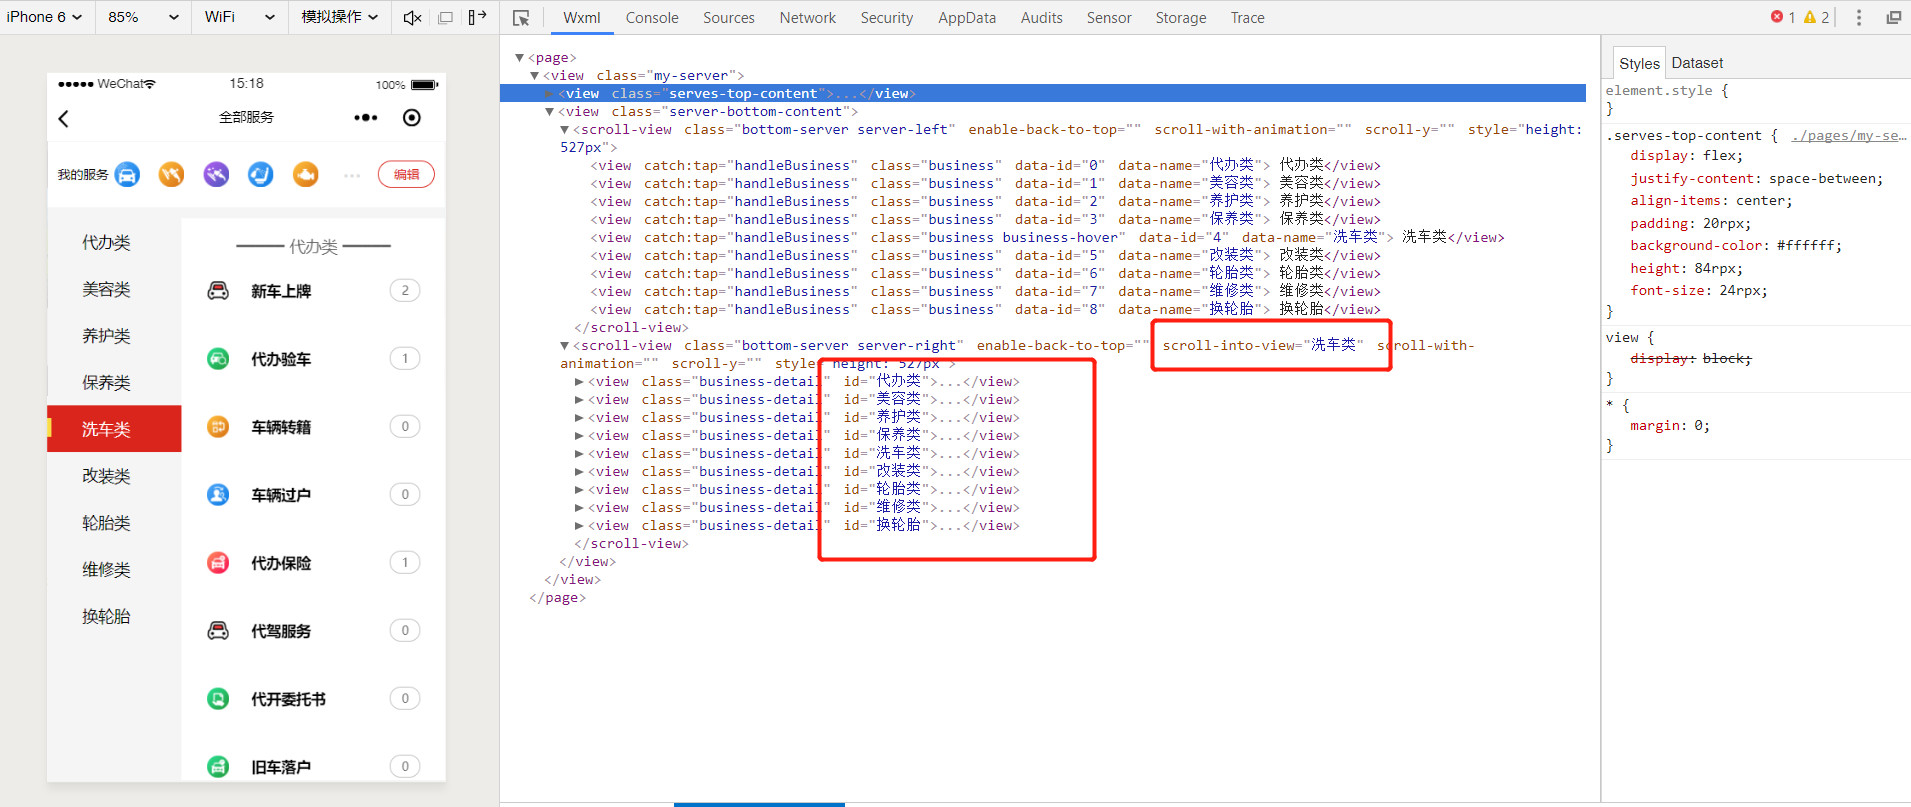Tap the car icon beside 代驾服务

[x=218, y=631]
